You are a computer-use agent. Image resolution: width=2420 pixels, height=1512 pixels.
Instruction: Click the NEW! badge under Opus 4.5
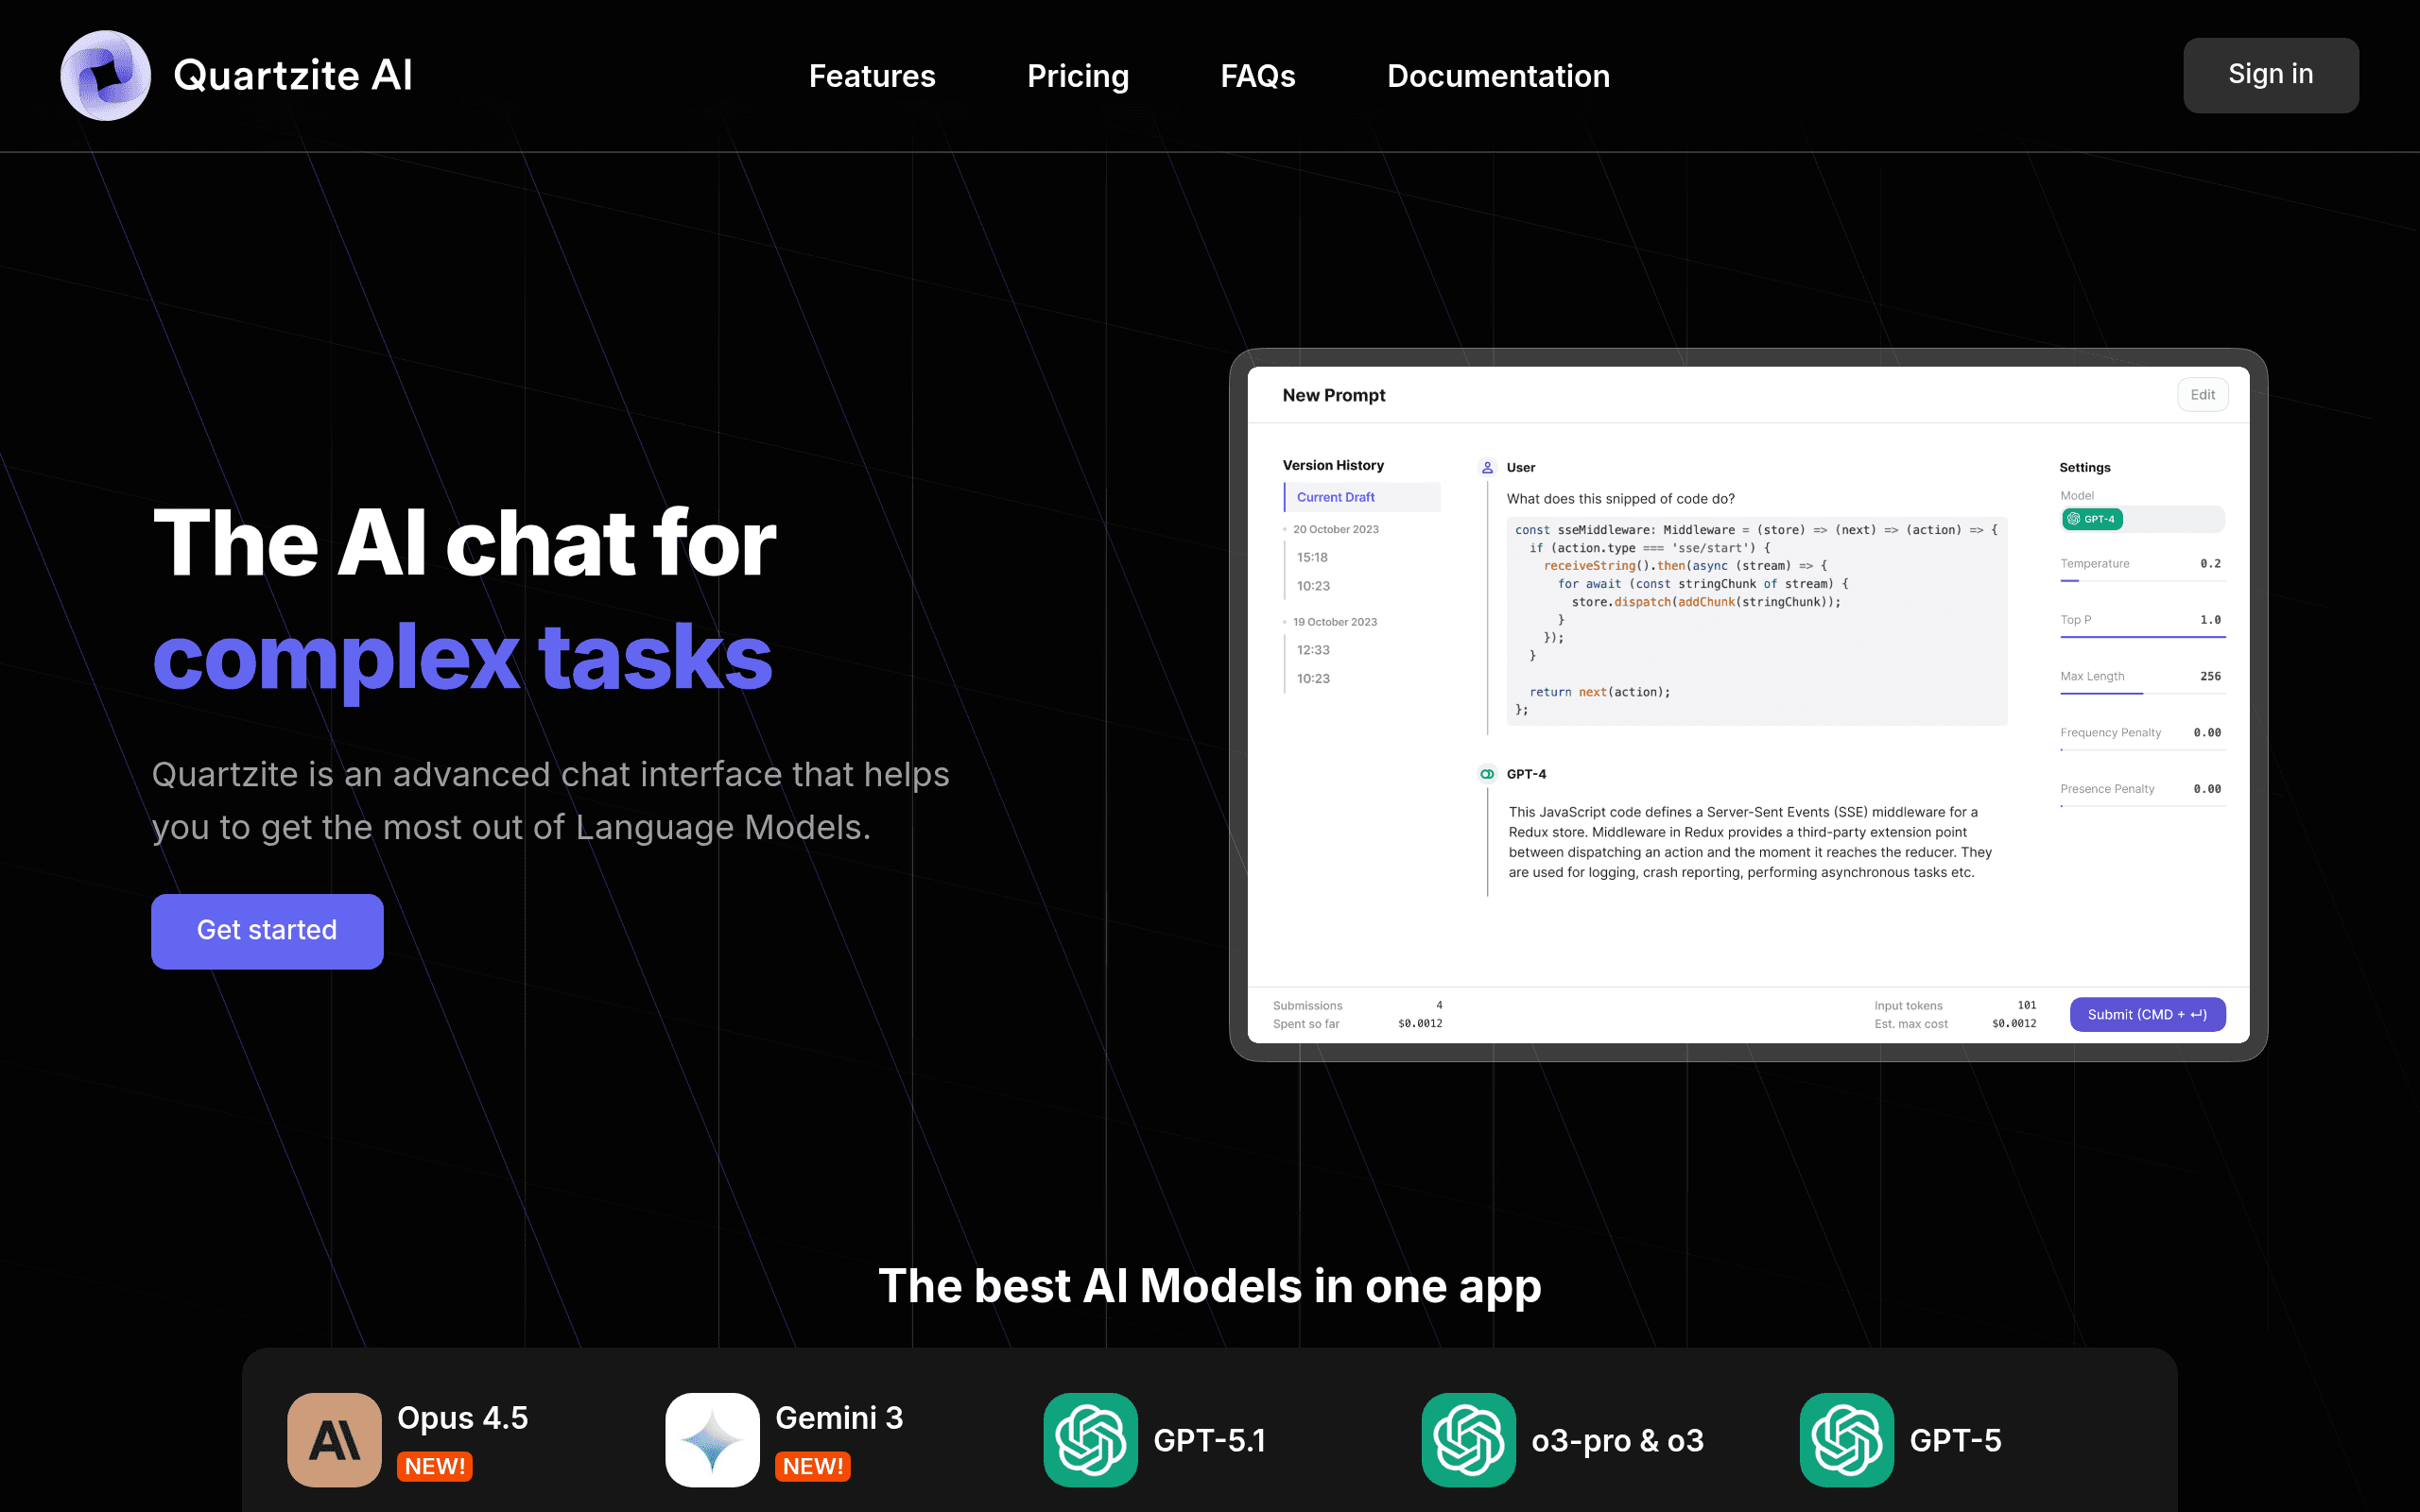[x=435, y=1466]
